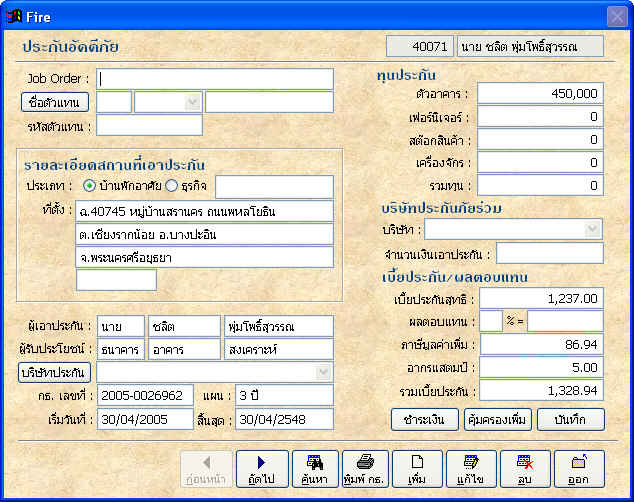This screenshot has width=634, height=502.
Task: Save using the บันทึก button
Action: [571, 419]
